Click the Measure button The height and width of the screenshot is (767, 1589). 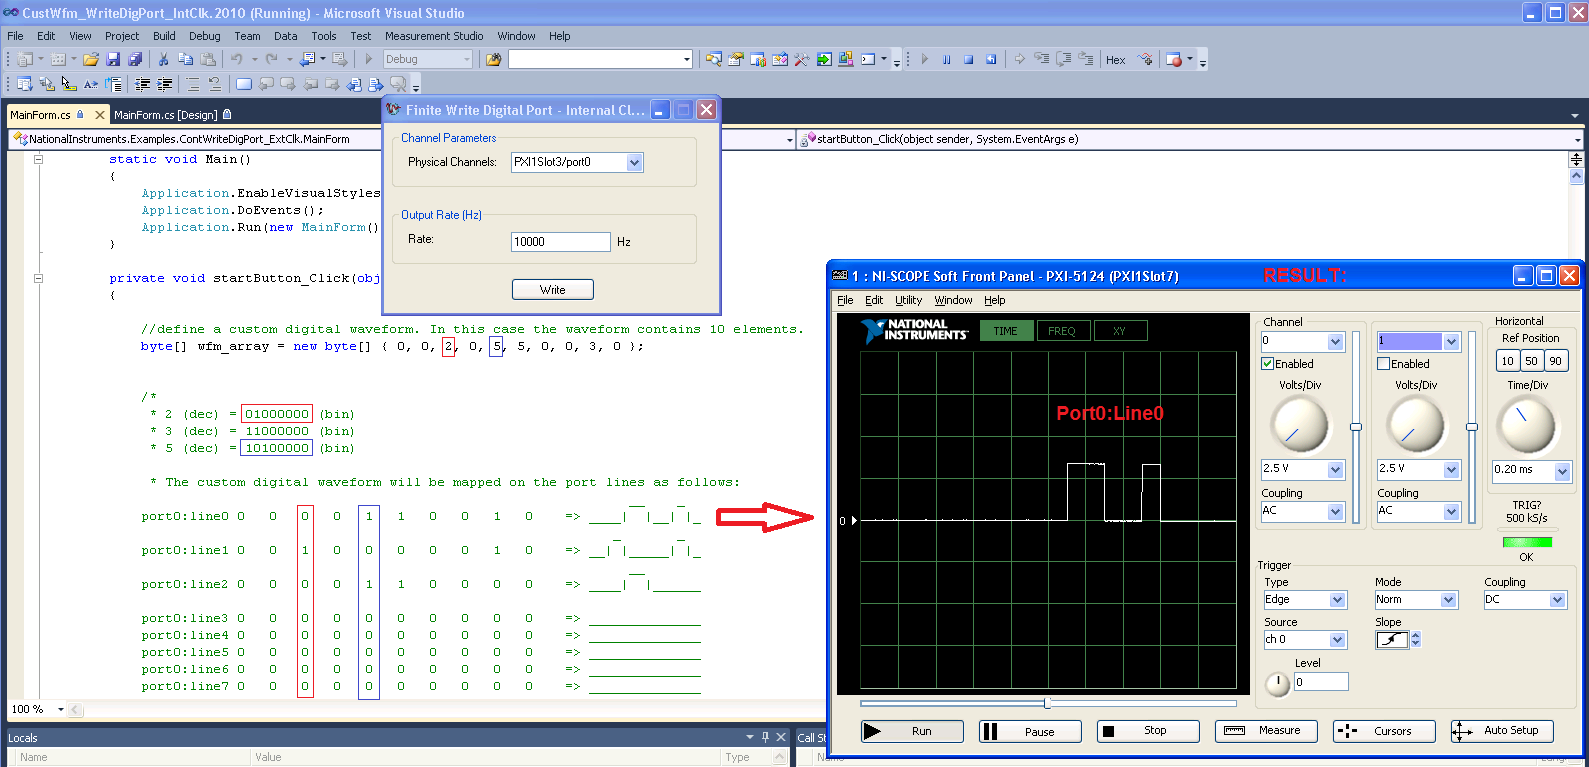pos(1266,731)
